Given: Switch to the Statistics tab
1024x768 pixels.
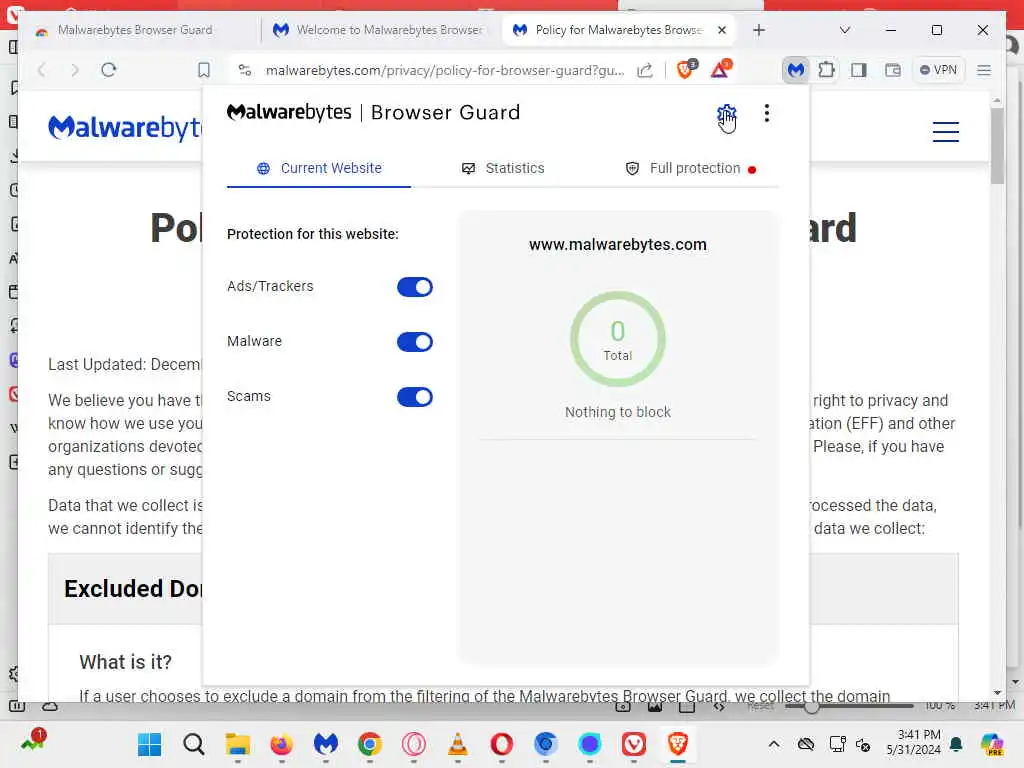Looking at the screenshot, I should click(x=503, y=168).
